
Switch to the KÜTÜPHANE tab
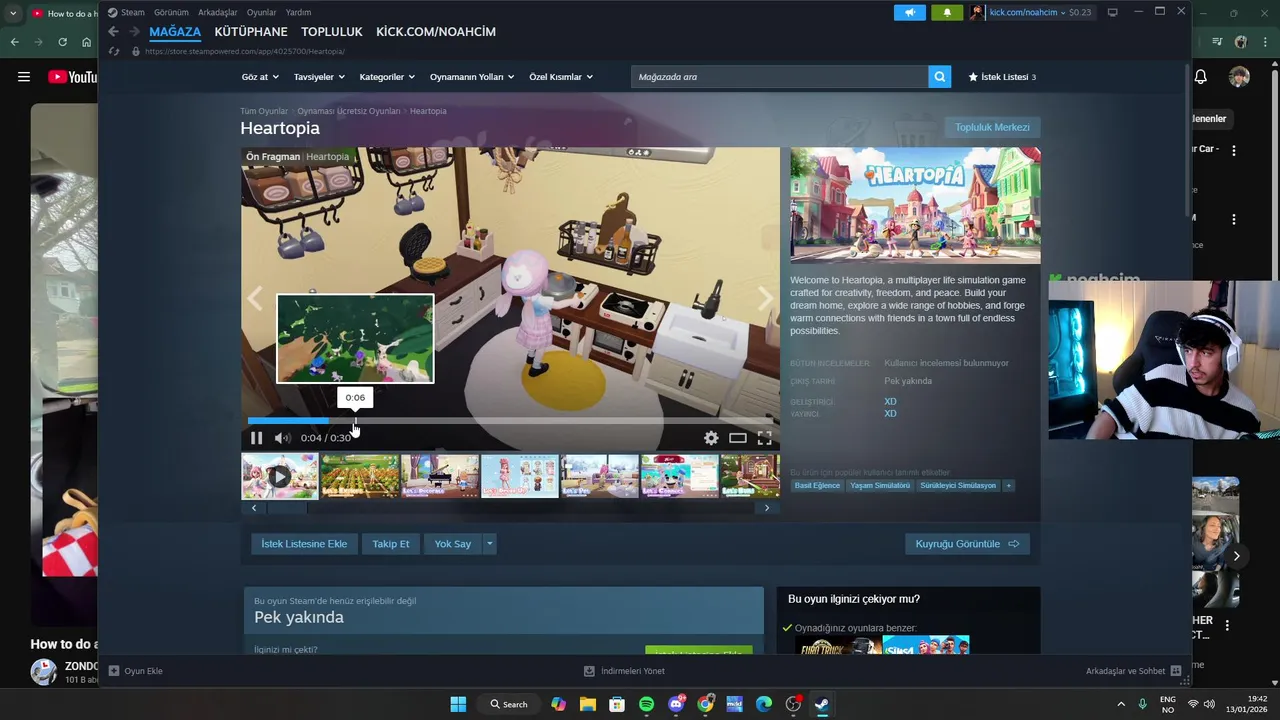pyautogui.click(x=251, y=32)
